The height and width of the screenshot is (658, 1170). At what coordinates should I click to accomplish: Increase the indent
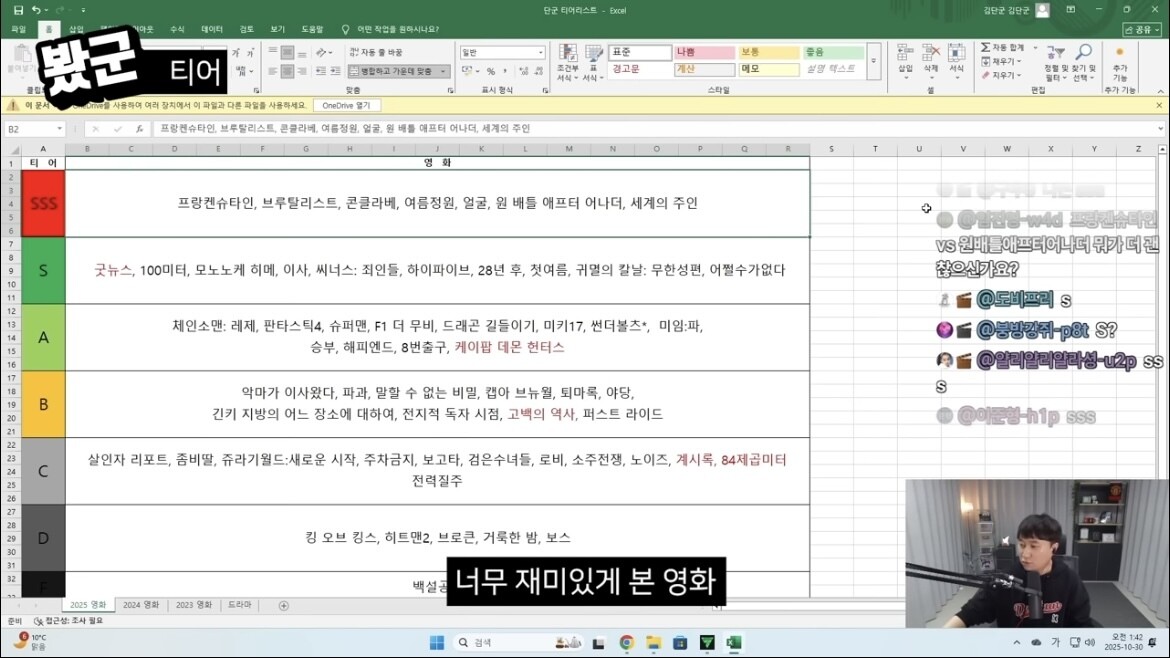click(x=335, y=72)
